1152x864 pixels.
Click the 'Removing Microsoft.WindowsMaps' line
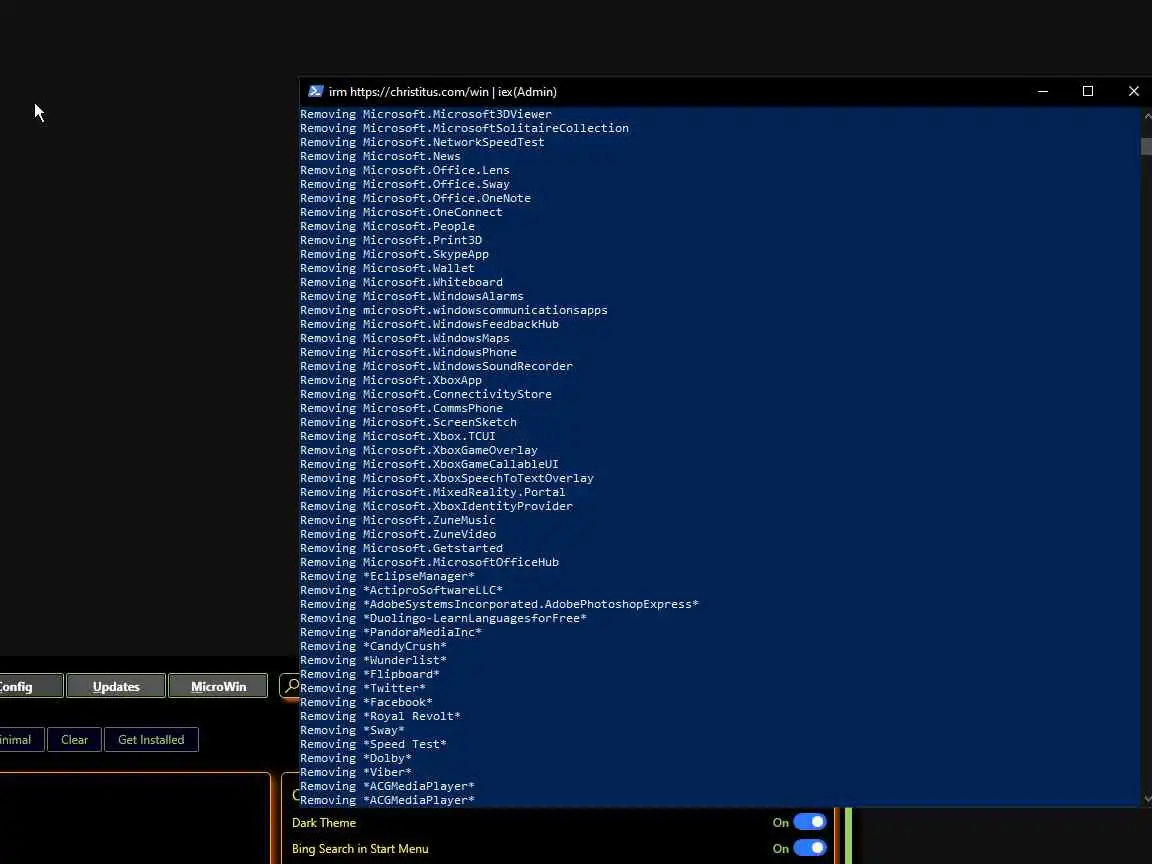coord(405,338)
